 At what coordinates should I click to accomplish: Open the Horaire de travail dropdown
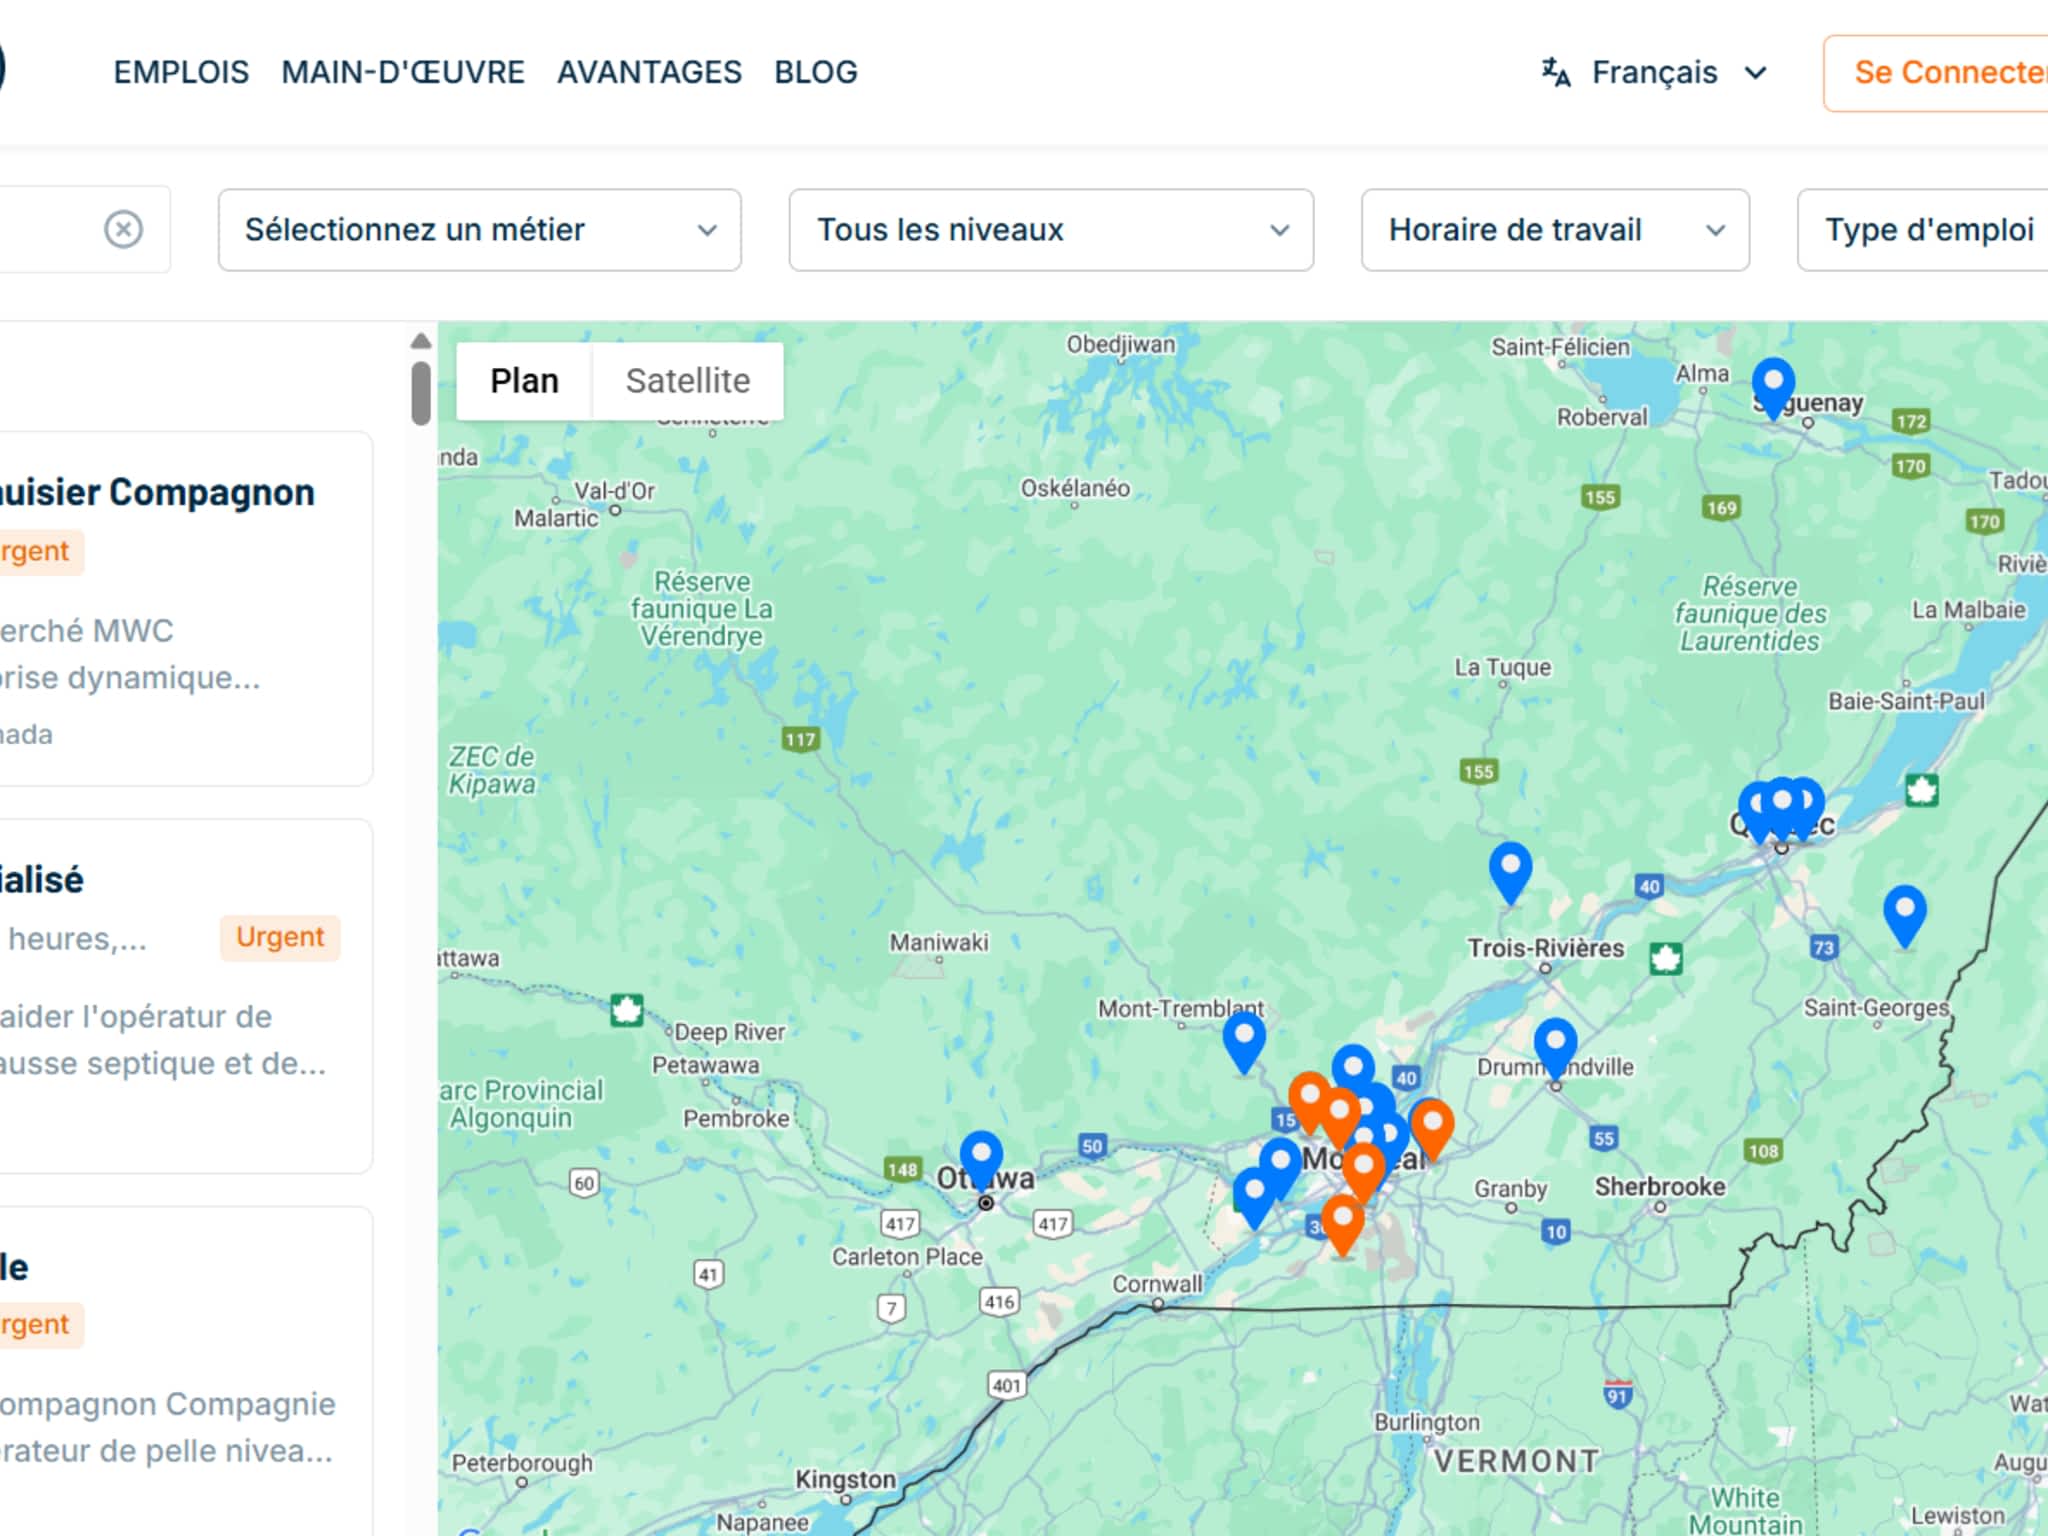click(1554, 230)
